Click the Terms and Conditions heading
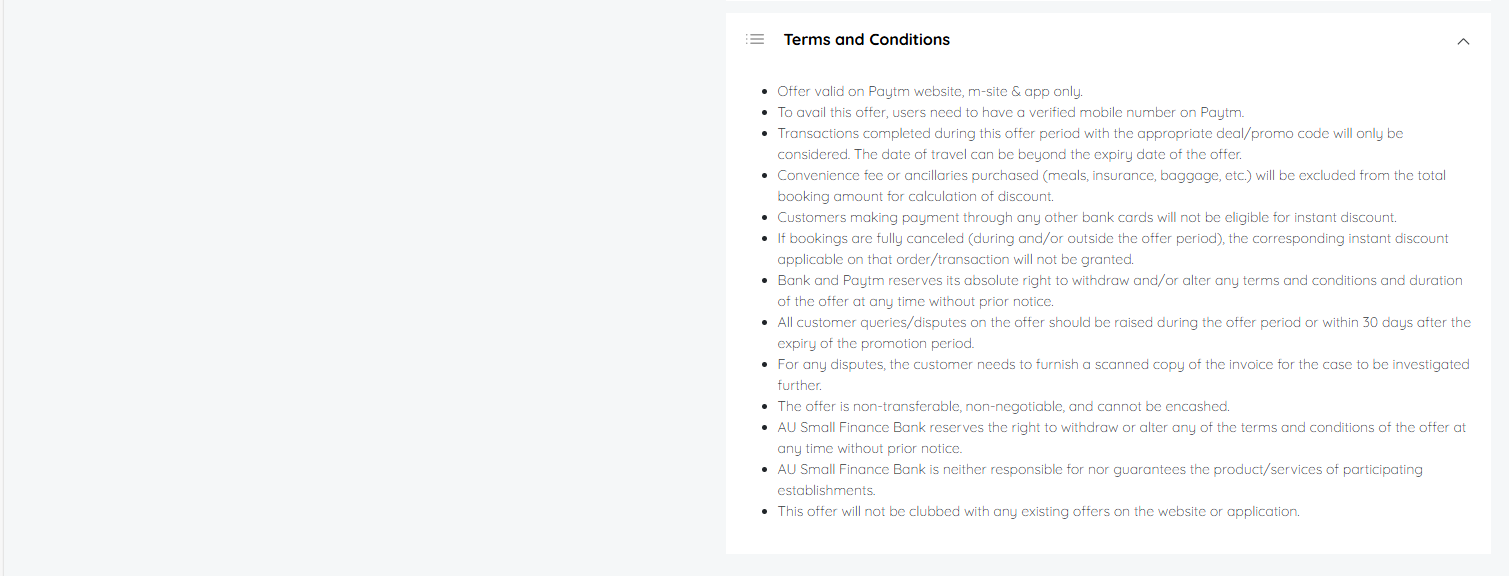The height and width of the screenshot is (576, 1509). [x=866, y=40]
